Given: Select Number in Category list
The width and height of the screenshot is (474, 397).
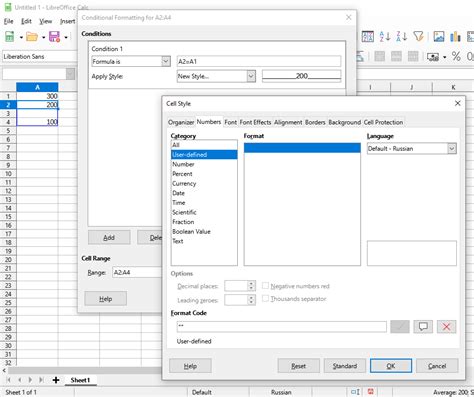Looking at the screenshot, I should [x=204, y=164].
